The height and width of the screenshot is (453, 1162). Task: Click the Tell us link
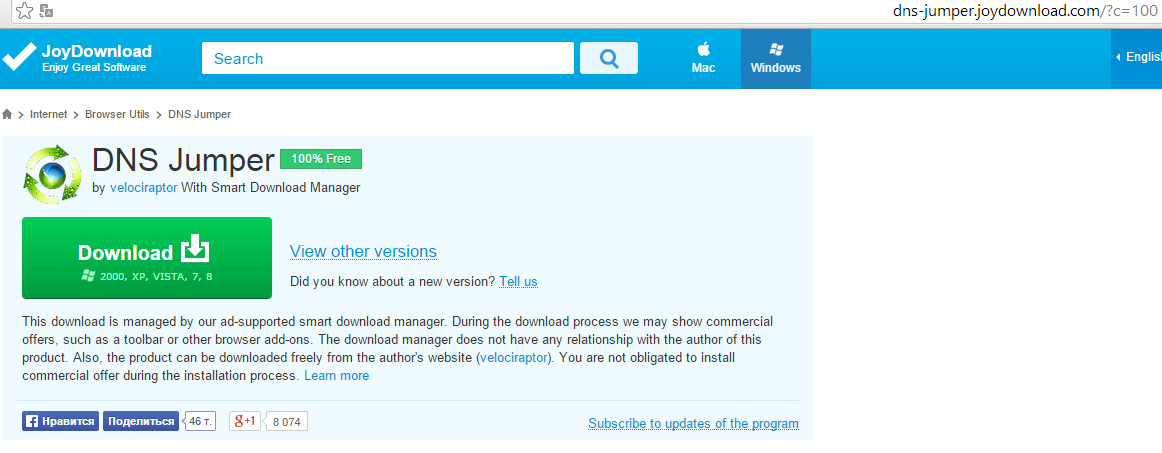click(x=518, y=282)
